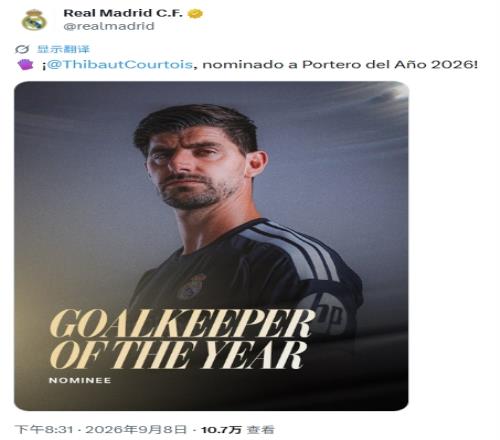Click the 查看 views label

[261, 429]
